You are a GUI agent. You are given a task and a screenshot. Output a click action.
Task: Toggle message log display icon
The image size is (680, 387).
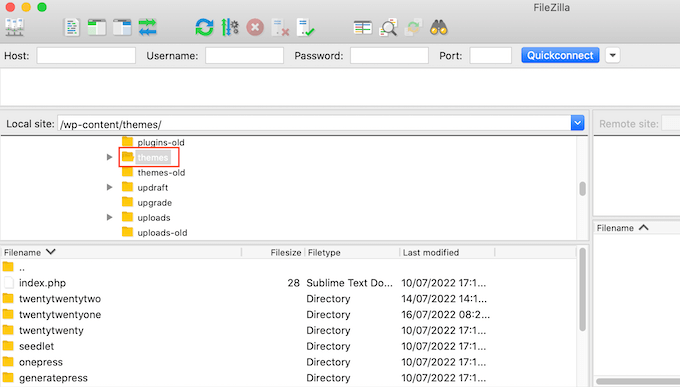(72, 28)
